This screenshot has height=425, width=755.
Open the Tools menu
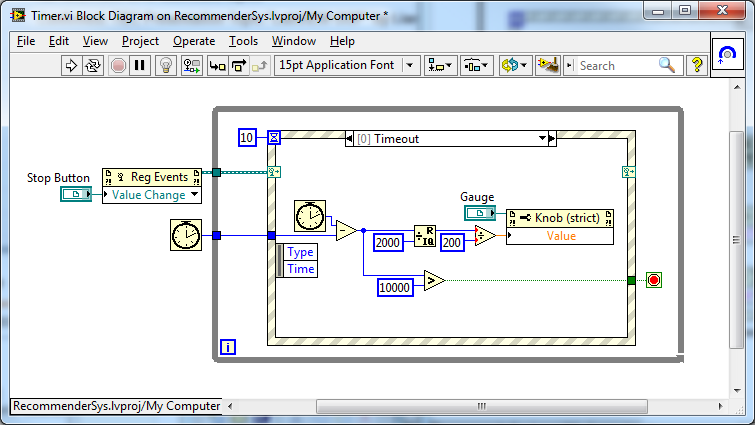[x=243, y=41]
